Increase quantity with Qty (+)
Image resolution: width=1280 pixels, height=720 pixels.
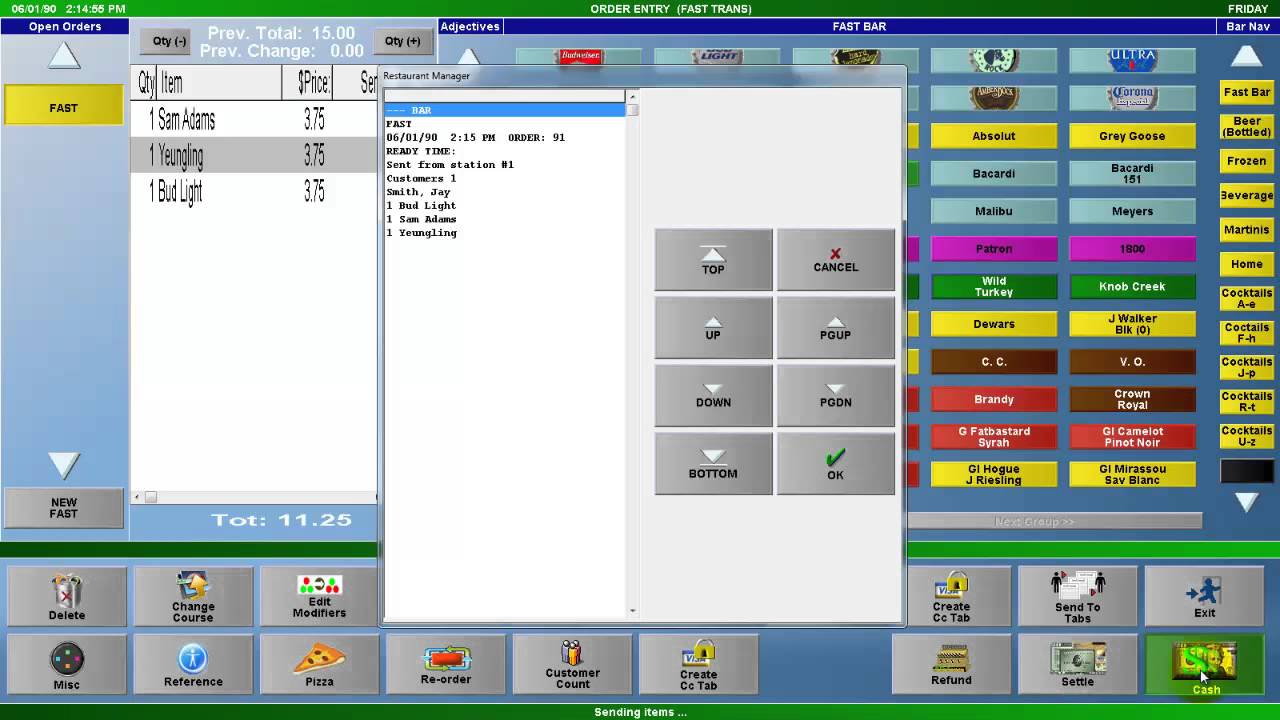[x=402, y=41]
